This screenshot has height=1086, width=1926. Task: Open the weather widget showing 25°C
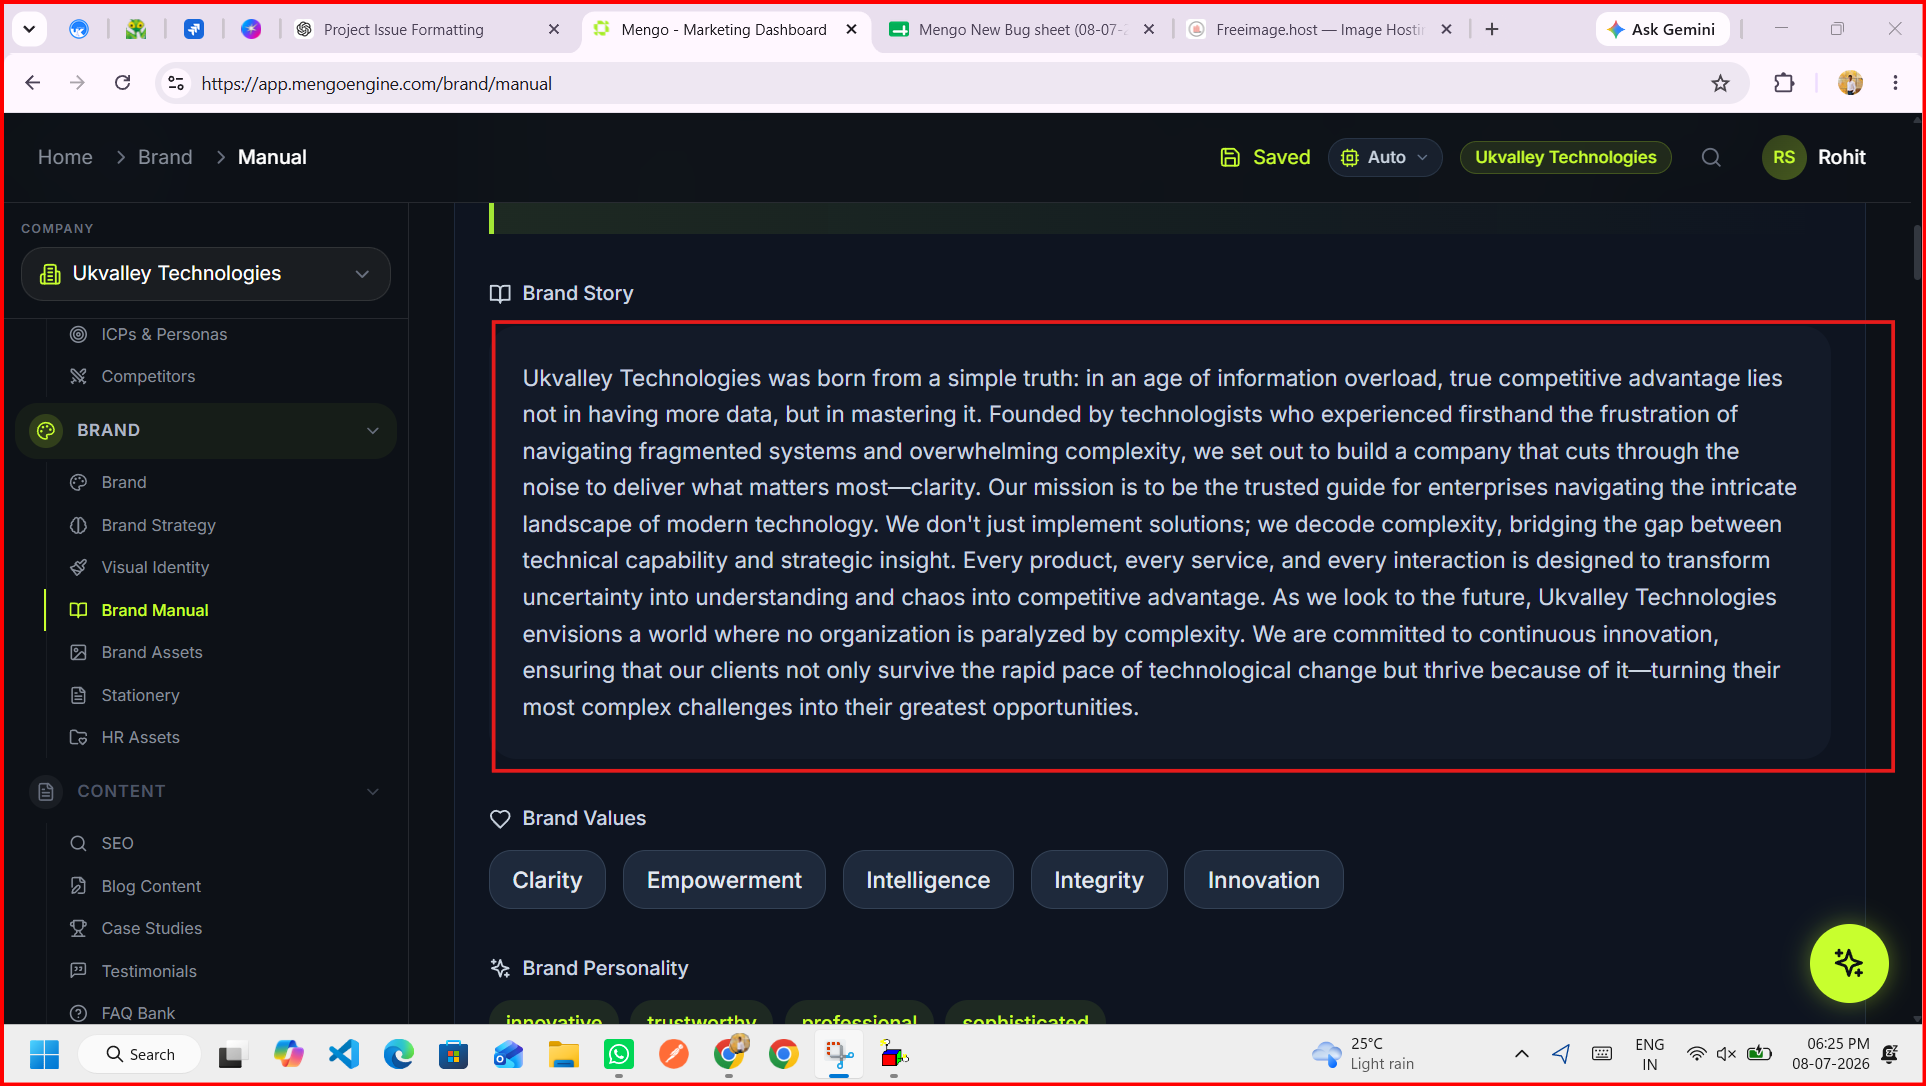pos(1363,1054)
